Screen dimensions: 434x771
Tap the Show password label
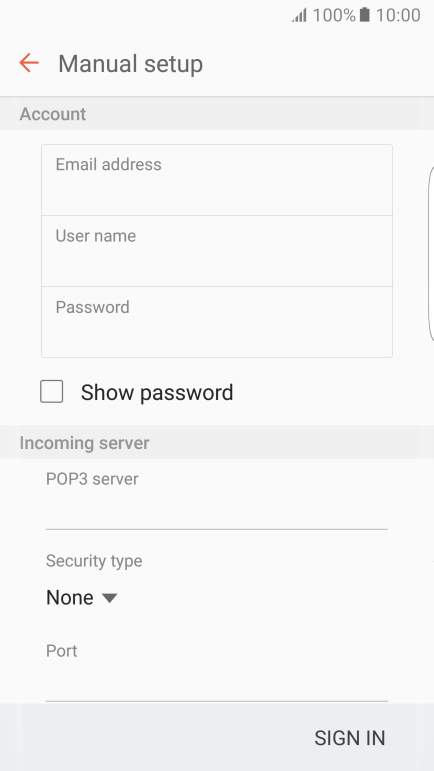[x=157, y=392]
